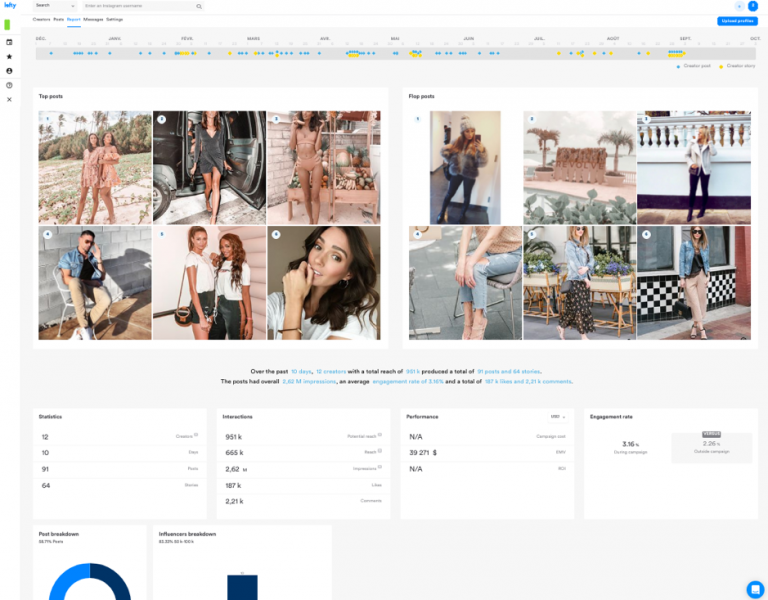Click the '10 days' link in summary
This screenshot has height=600, width=768.
[x=301, y=371]
